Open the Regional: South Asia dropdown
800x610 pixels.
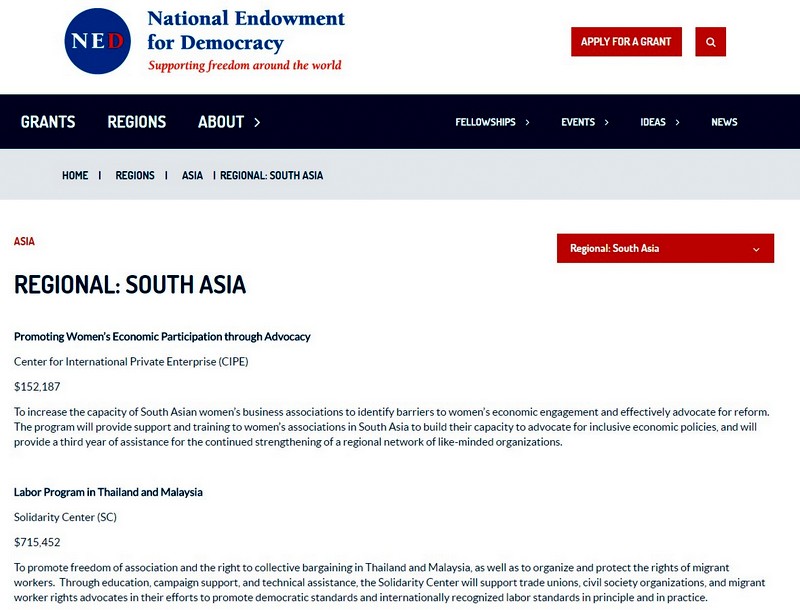665,248
